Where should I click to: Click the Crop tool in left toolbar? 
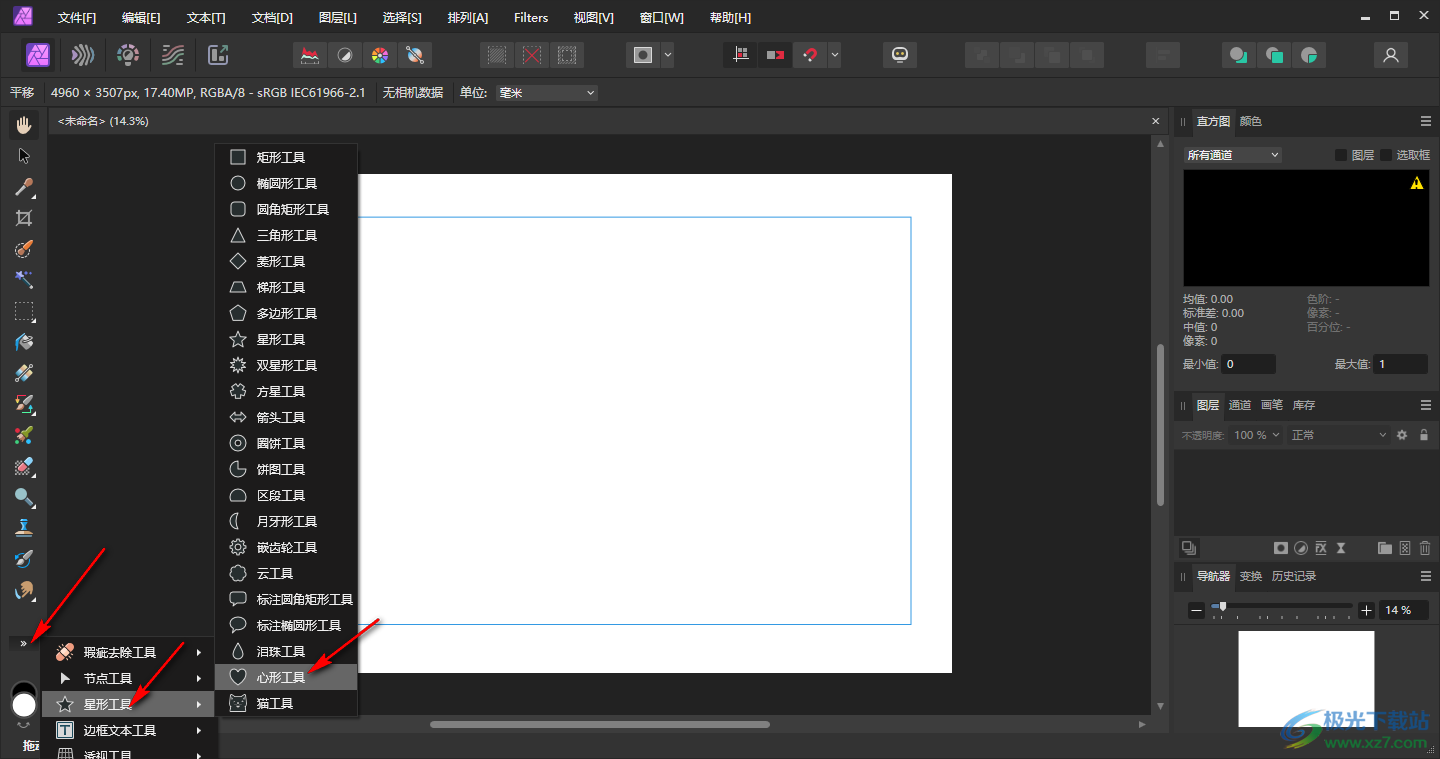click(24, 218)
